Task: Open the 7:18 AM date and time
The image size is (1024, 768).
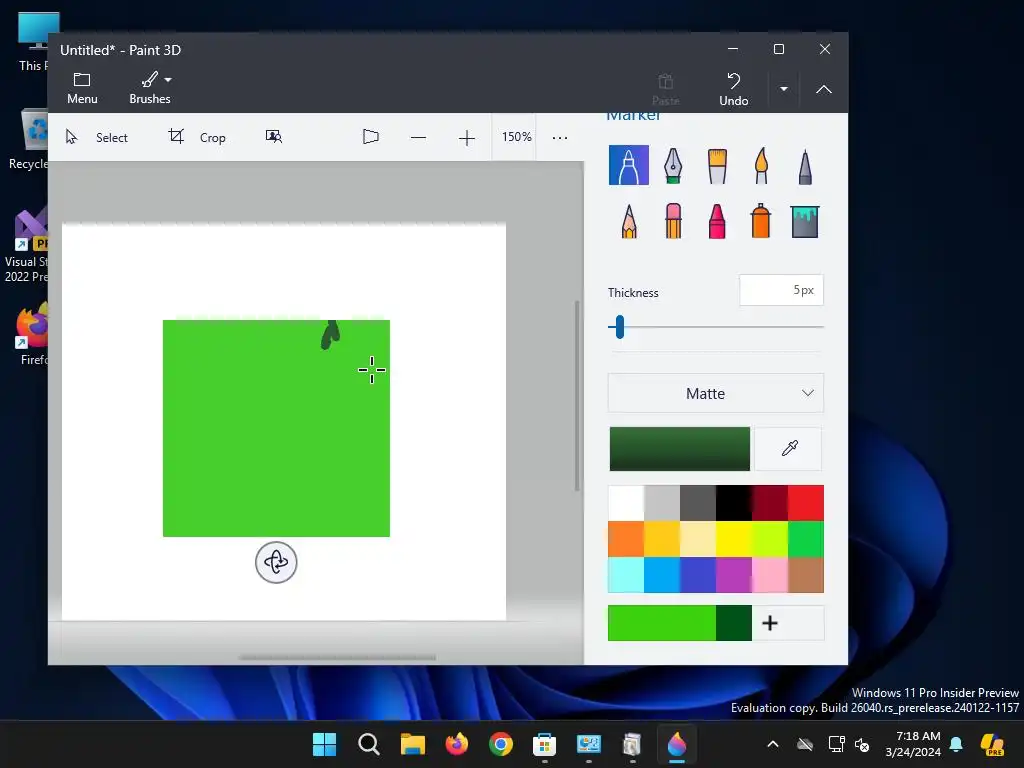Action: point(913,744)
